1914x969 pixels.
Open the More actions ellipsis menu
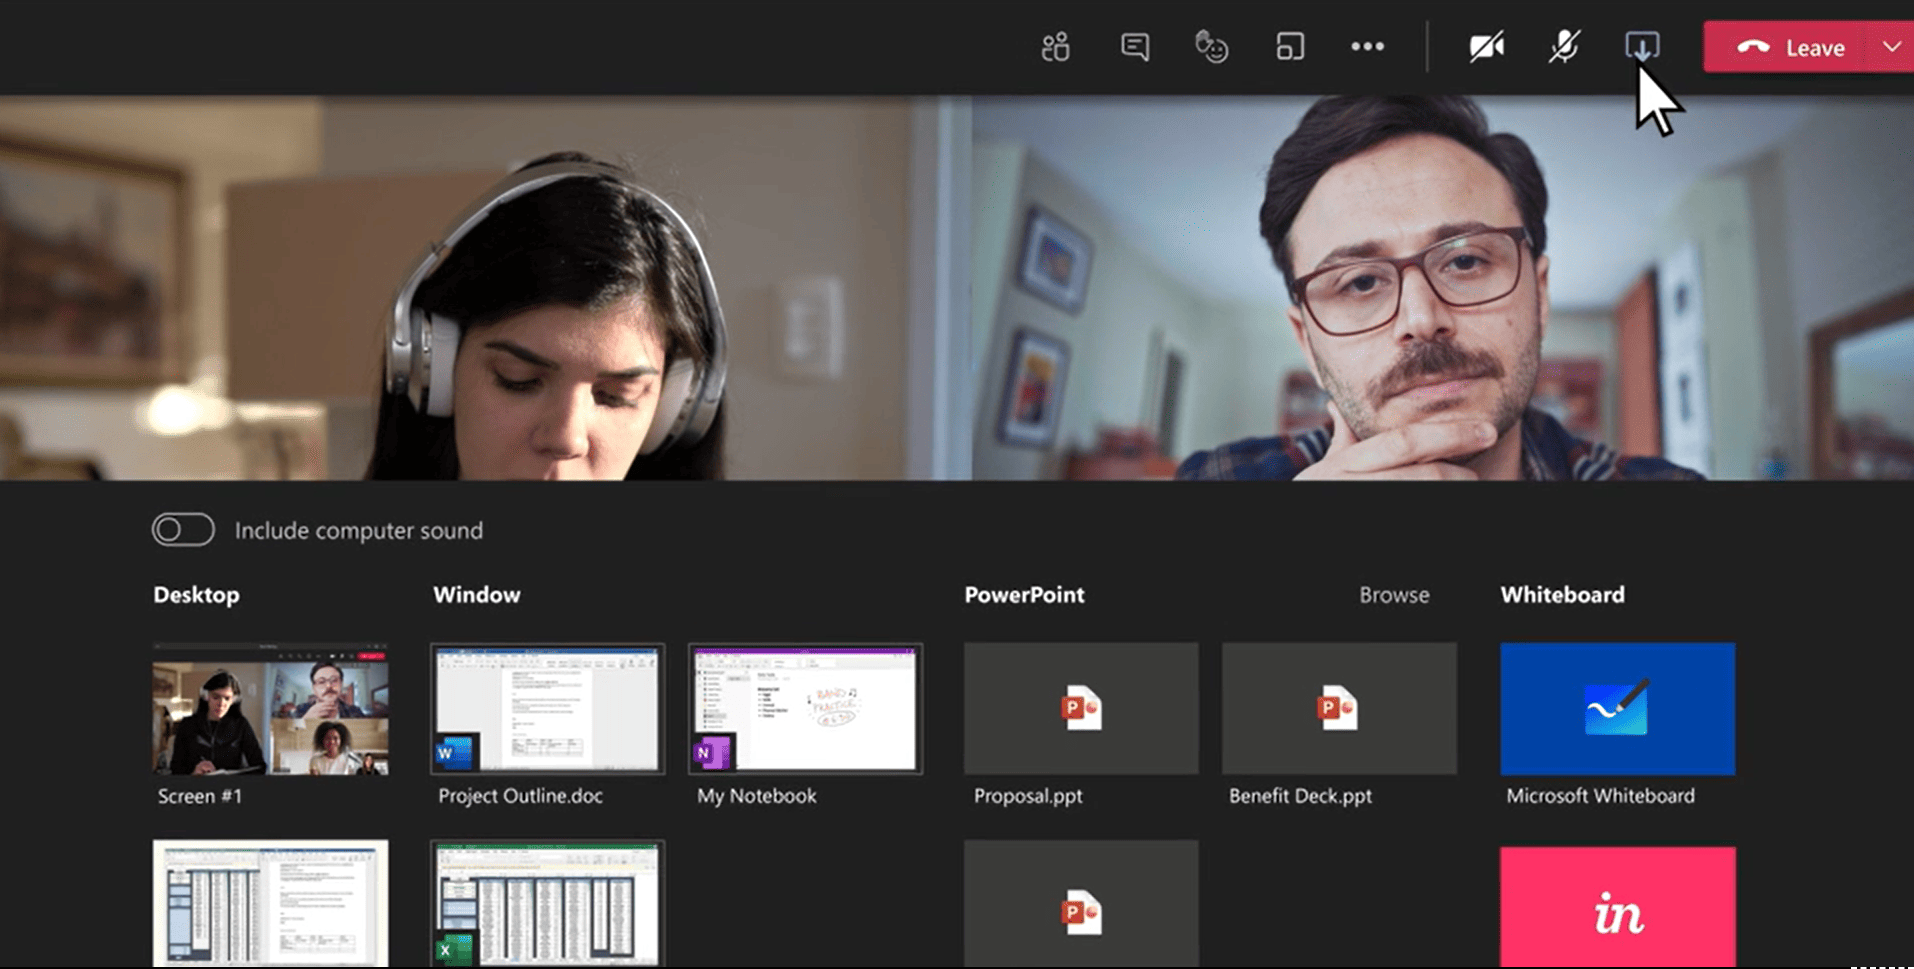(x=1367, y=47)
